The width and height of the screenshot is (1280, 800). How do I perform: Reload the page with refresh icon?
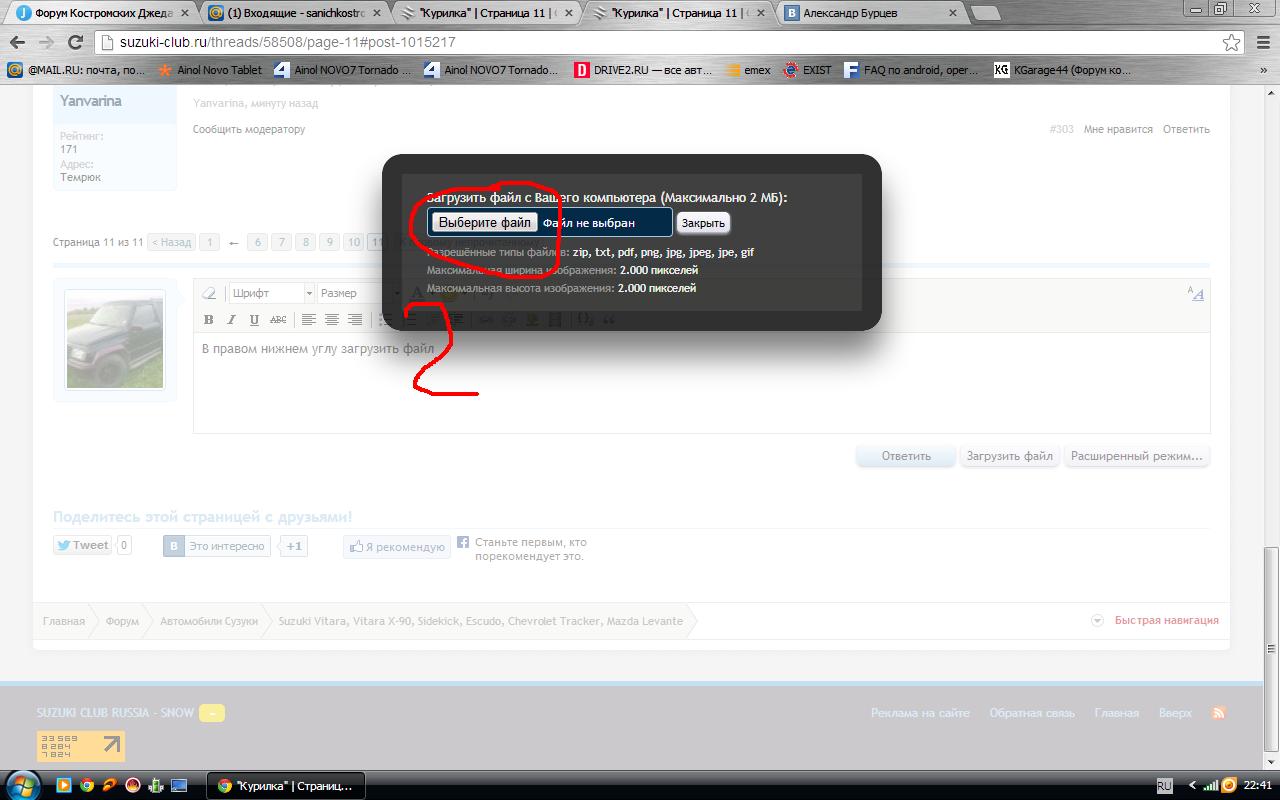75,43
